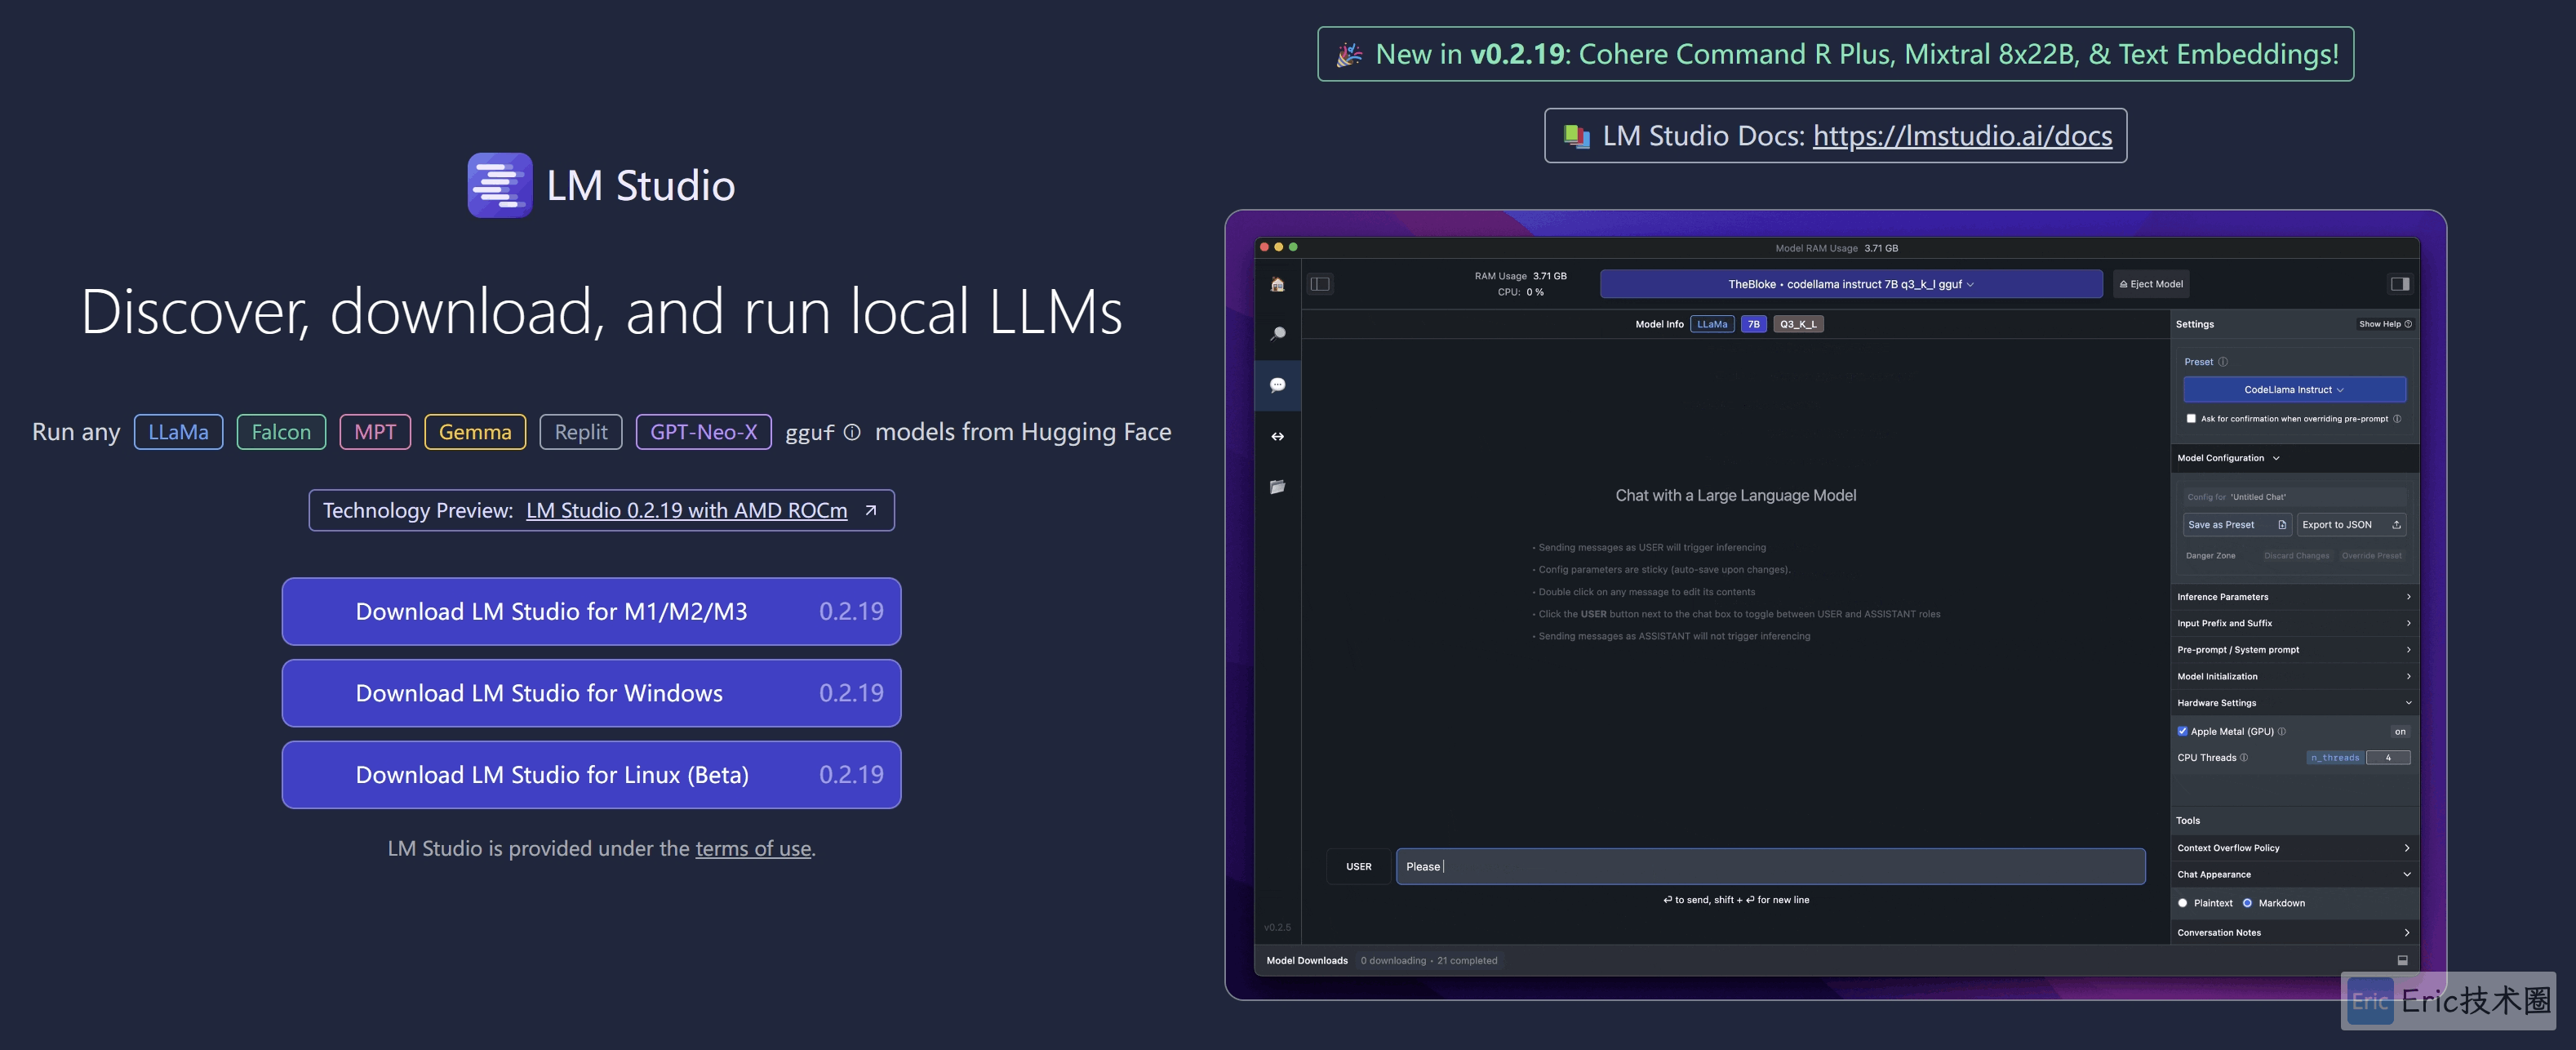Open the My Models folder icon
The image size is (2576, 1050).
[1277, 487]
